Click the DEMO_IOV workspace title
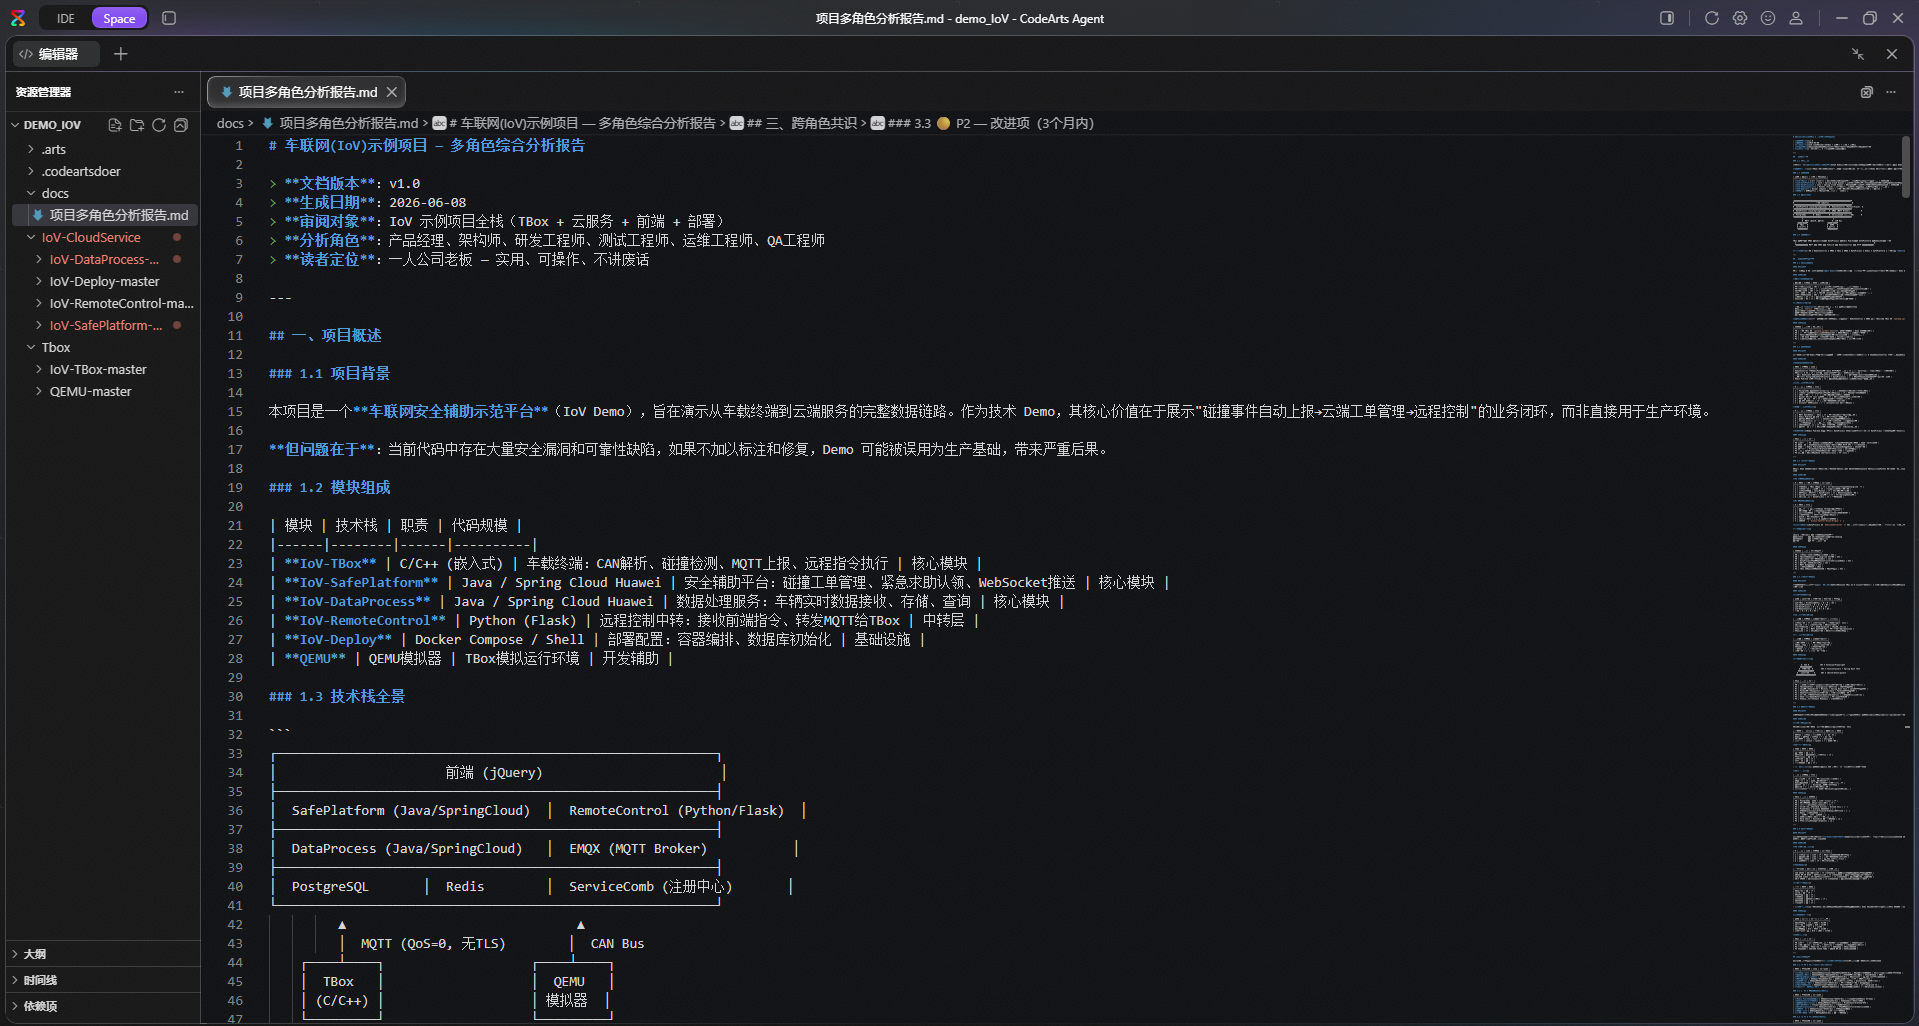1919x1026 pixels. 52,125
